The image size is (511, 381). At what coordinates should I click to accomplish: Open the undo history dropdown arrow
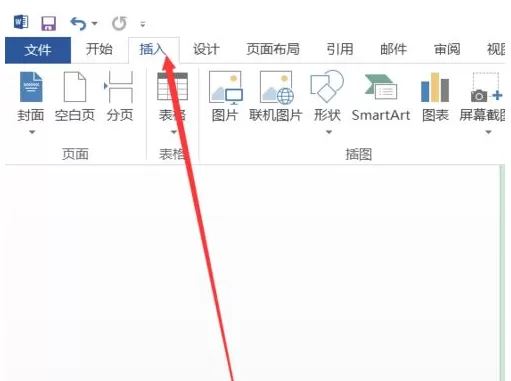pyautogui.click(x=95, y=23)
